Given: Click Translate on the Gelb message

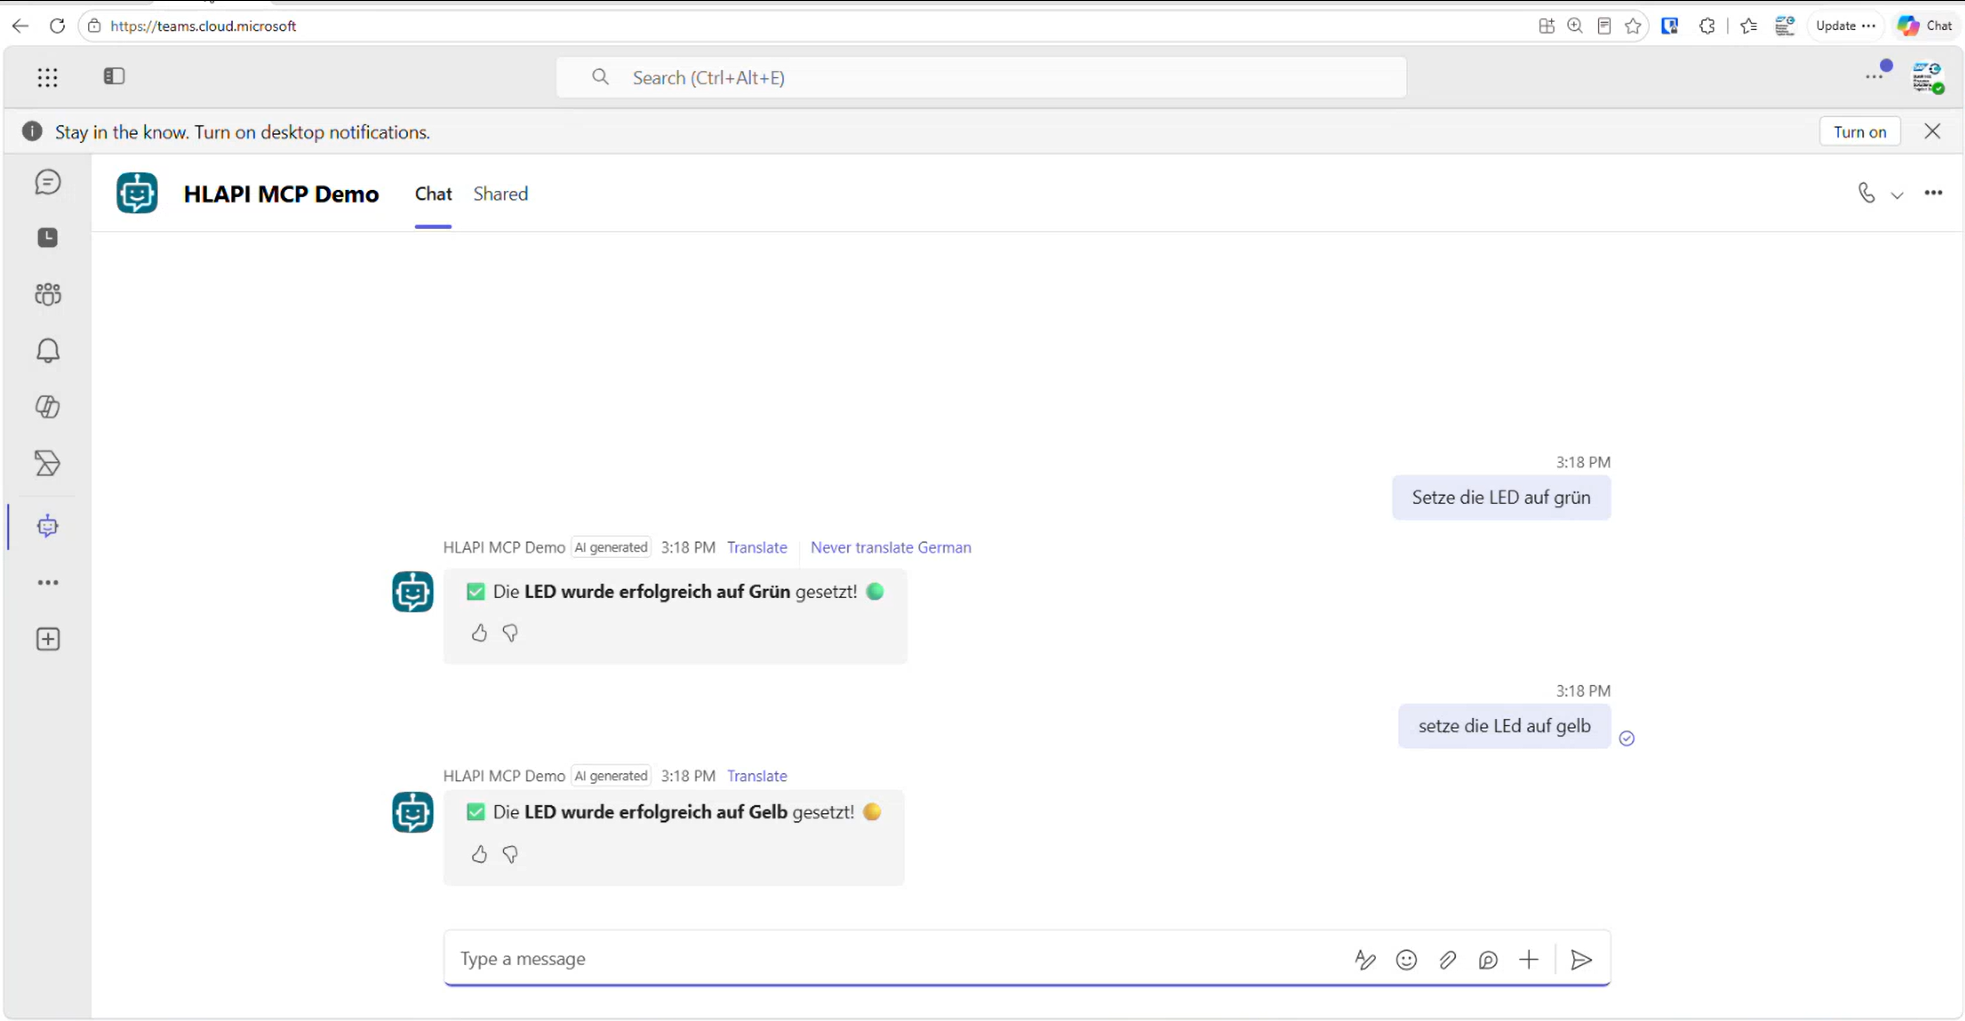Looking at the screenshot, I should (757, 776).
